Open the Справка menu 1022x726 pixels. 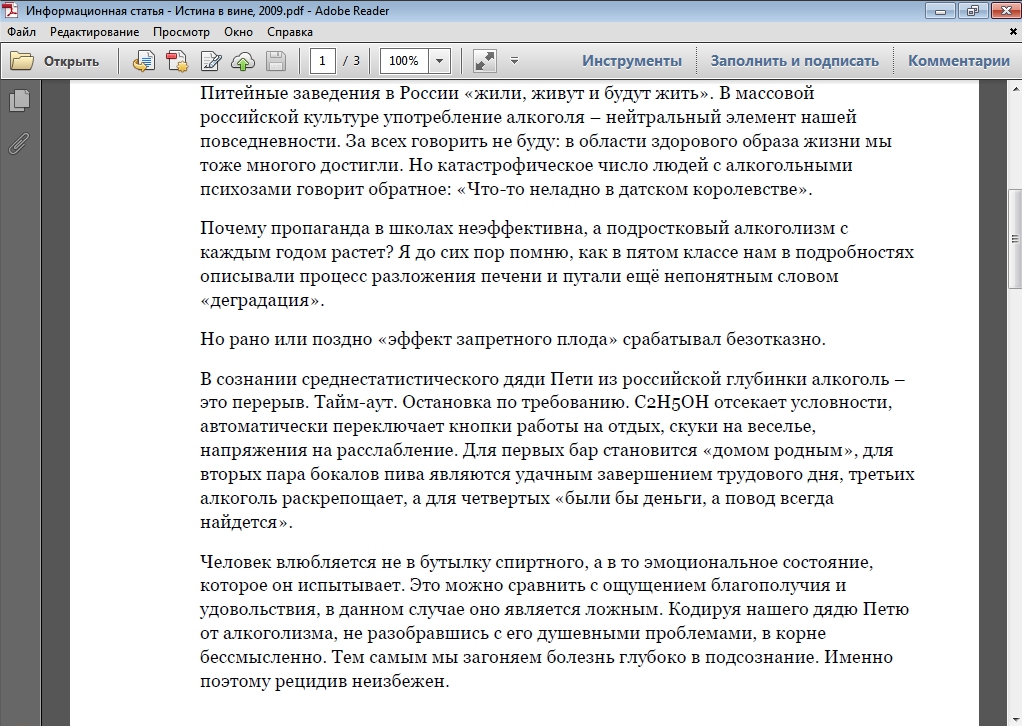click(289, 32)
